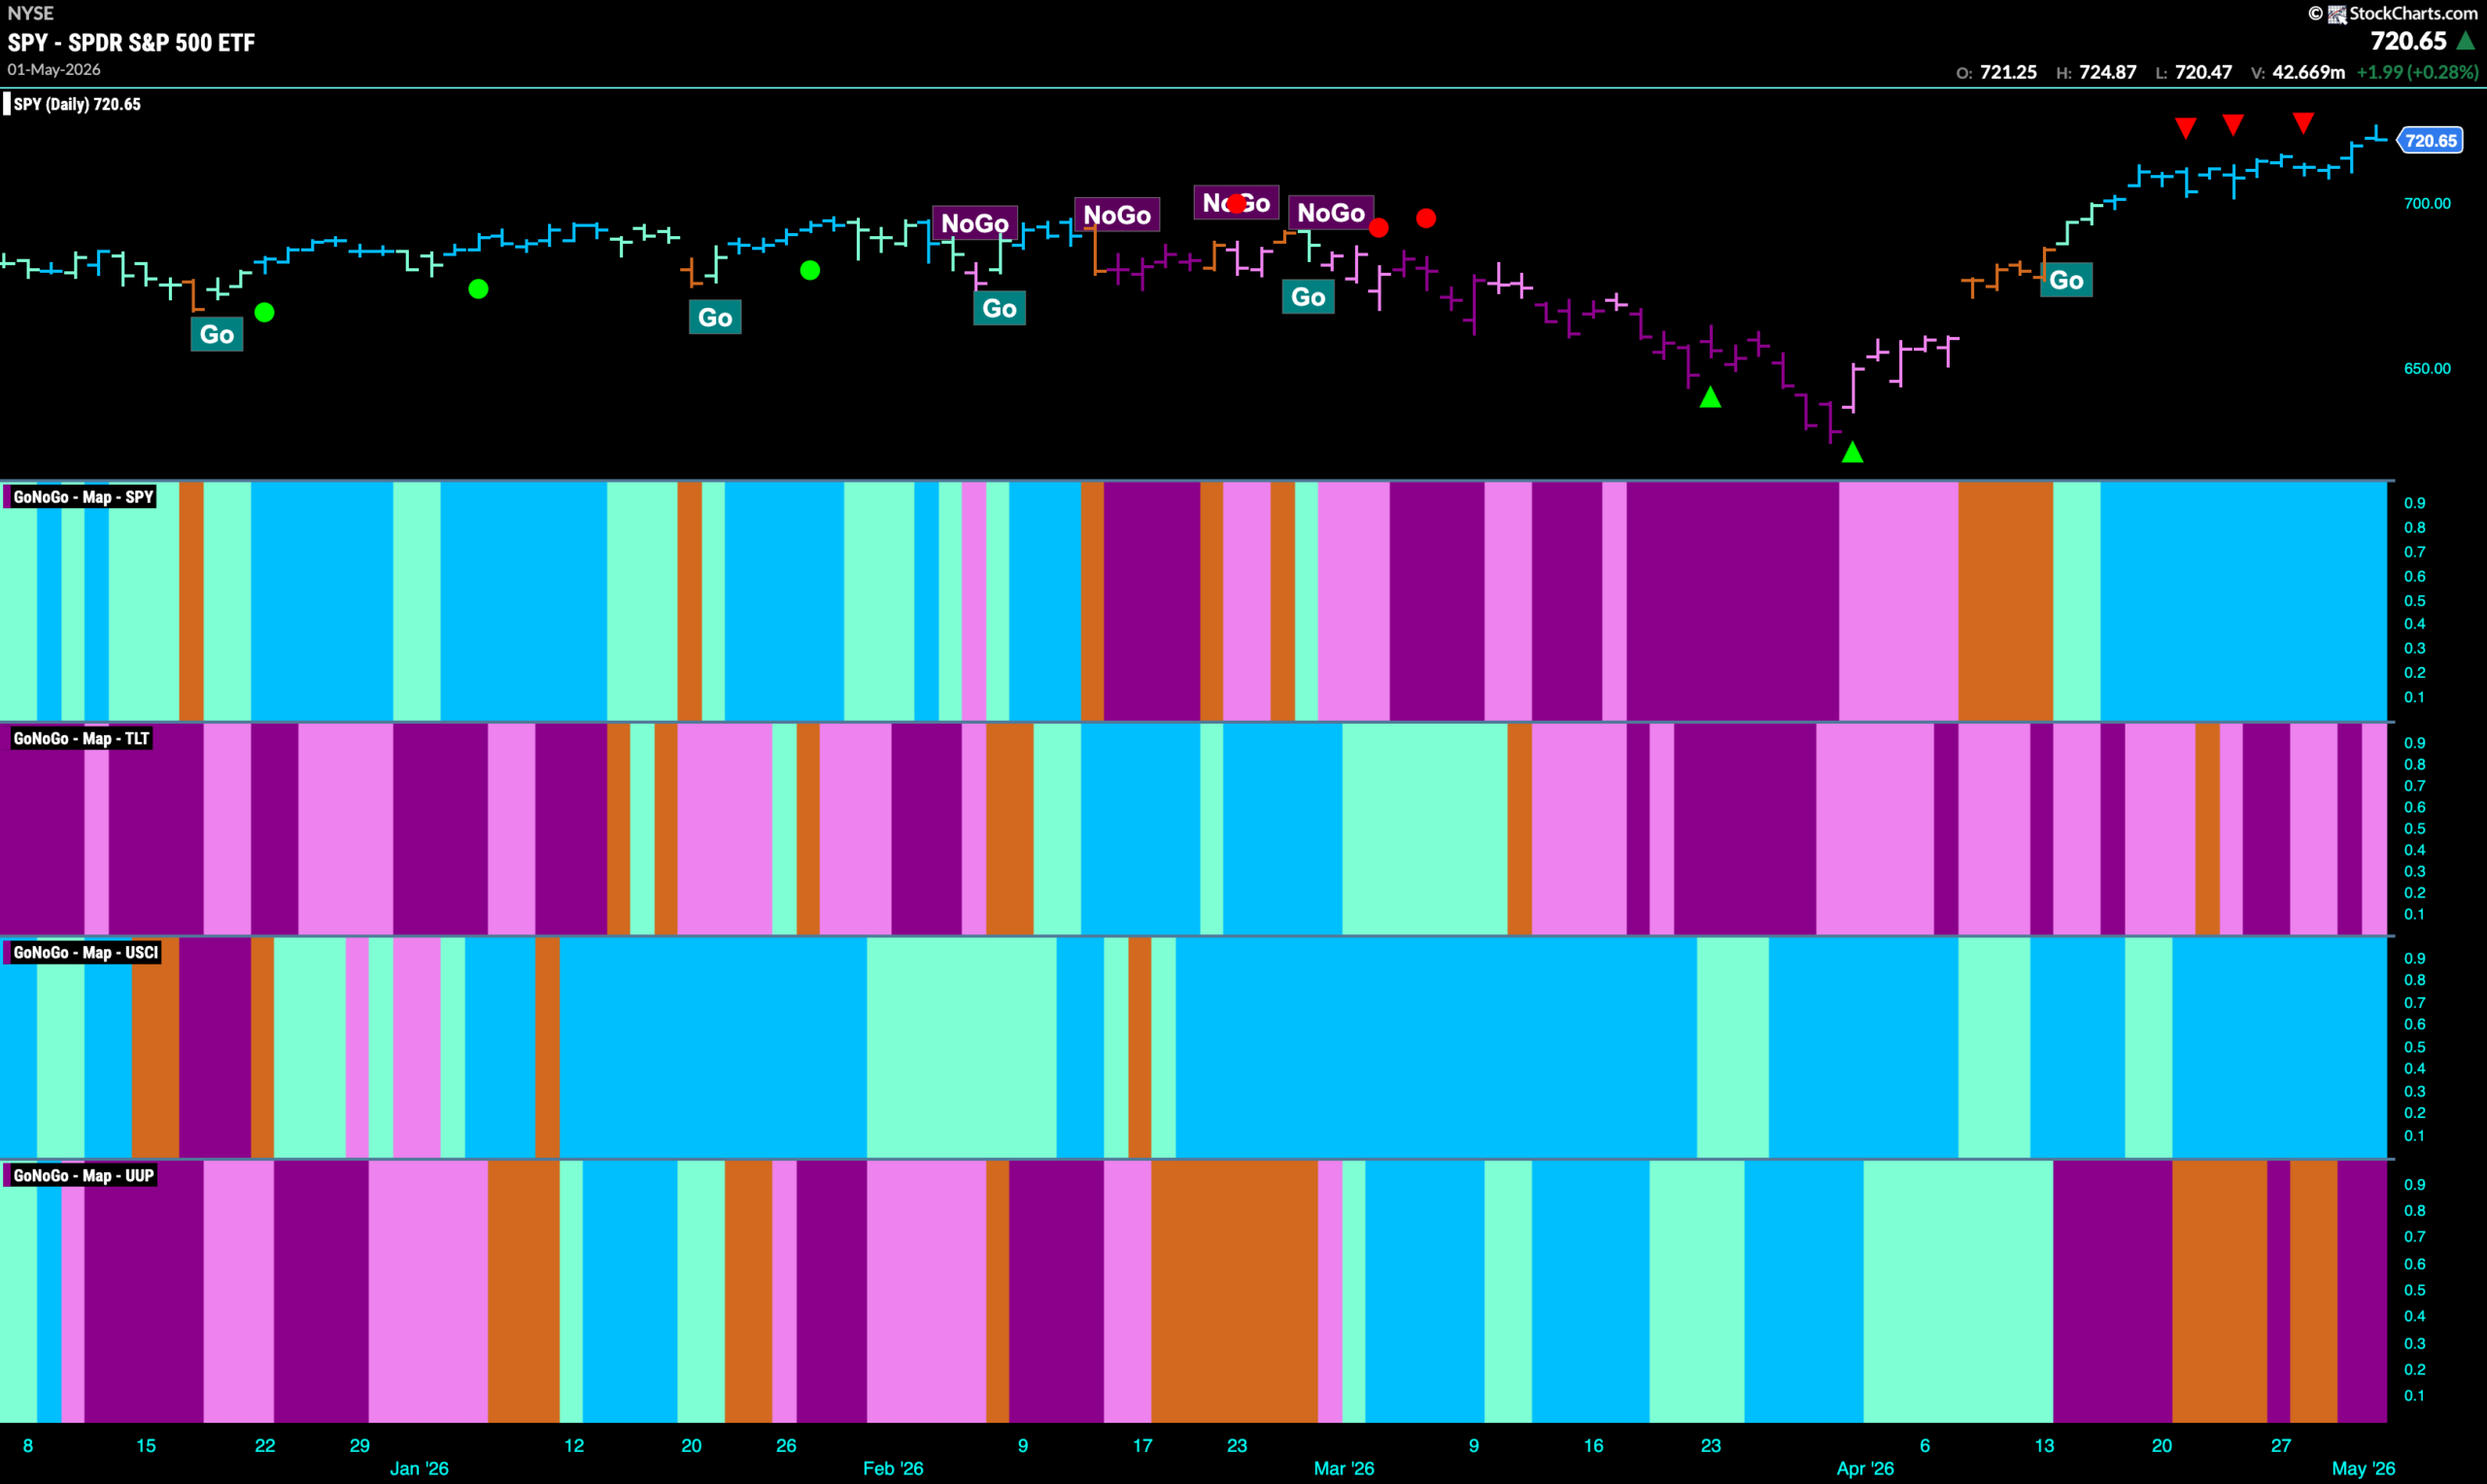Click the orange block in the SPY map in April
The image size is (2487, 1484).
click(x=2005, y=601)
